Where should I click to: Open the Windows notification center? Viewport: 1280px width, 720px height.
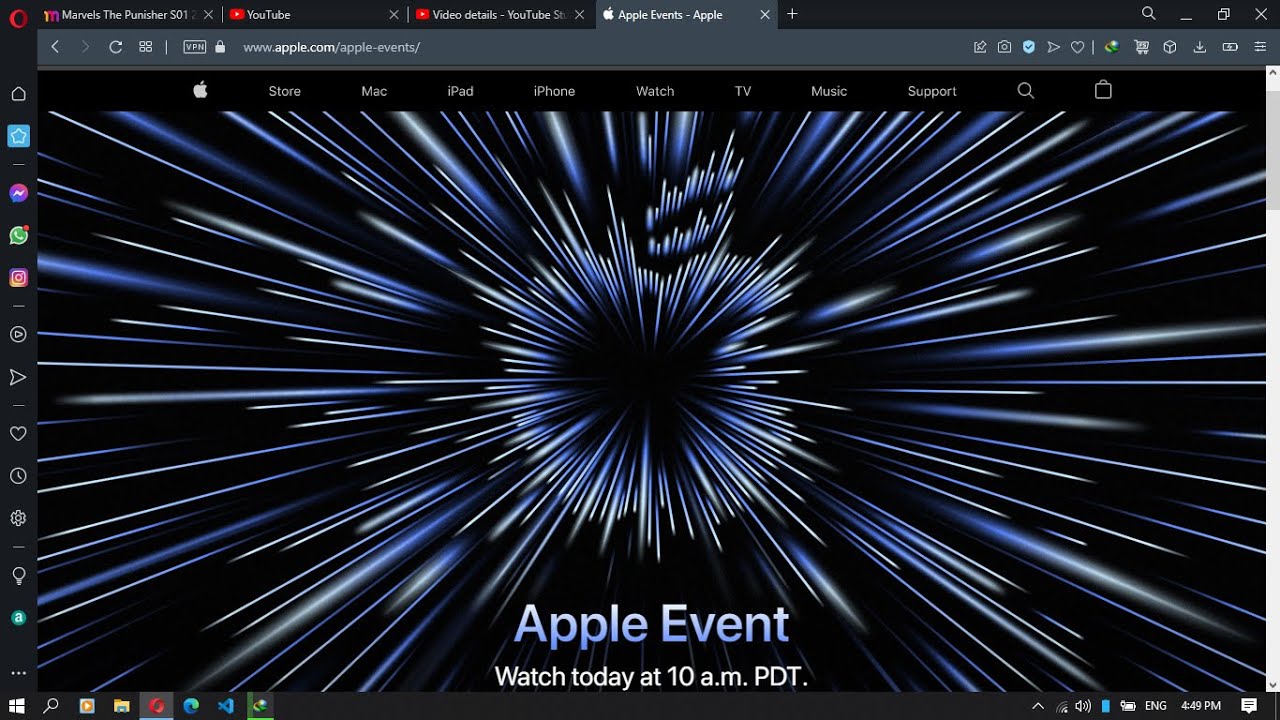pyautogui.click(x=1249, y=706)
